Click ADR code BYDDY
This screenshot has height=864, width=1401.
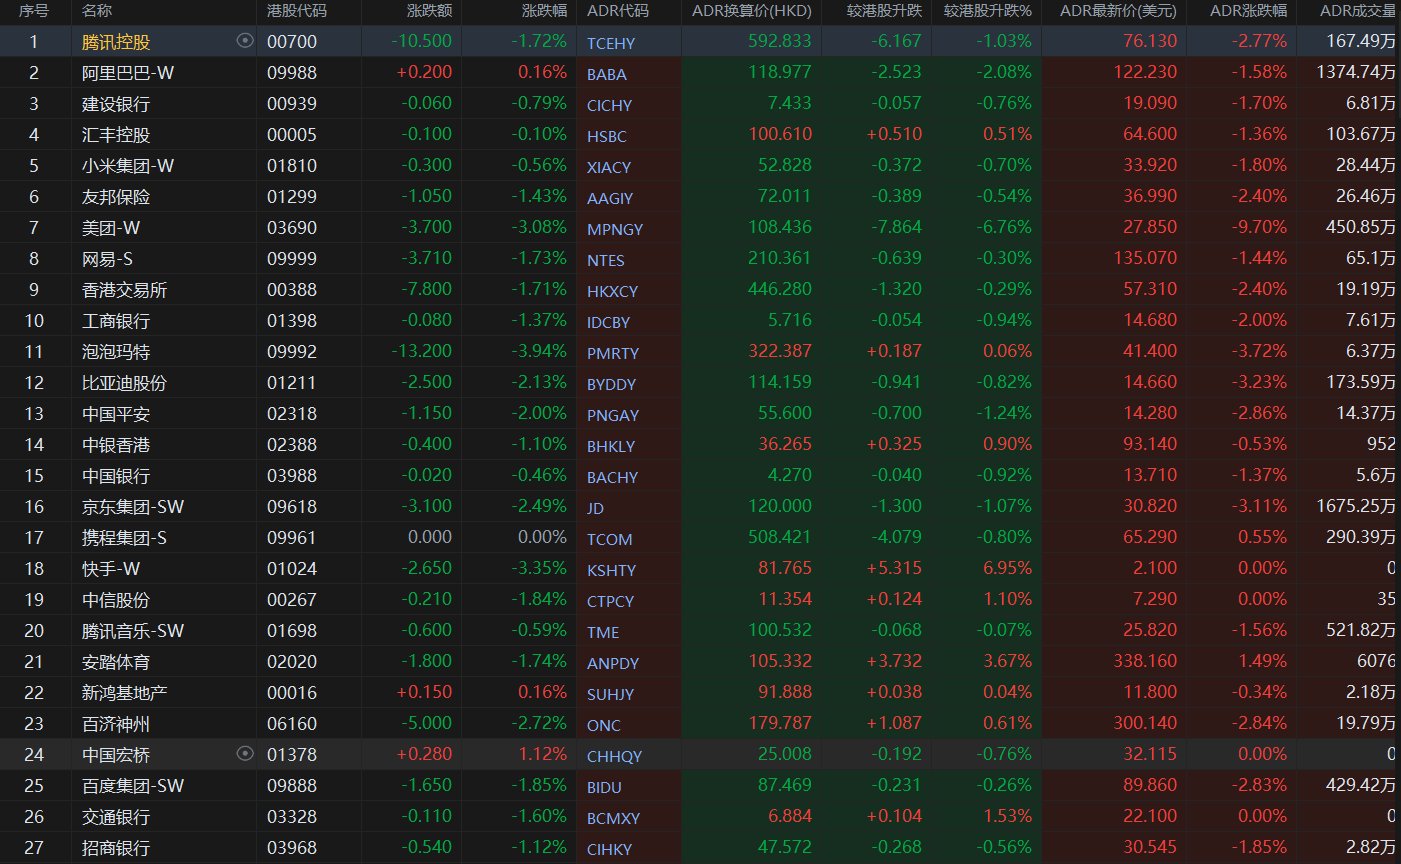click(x=612, y=384)
